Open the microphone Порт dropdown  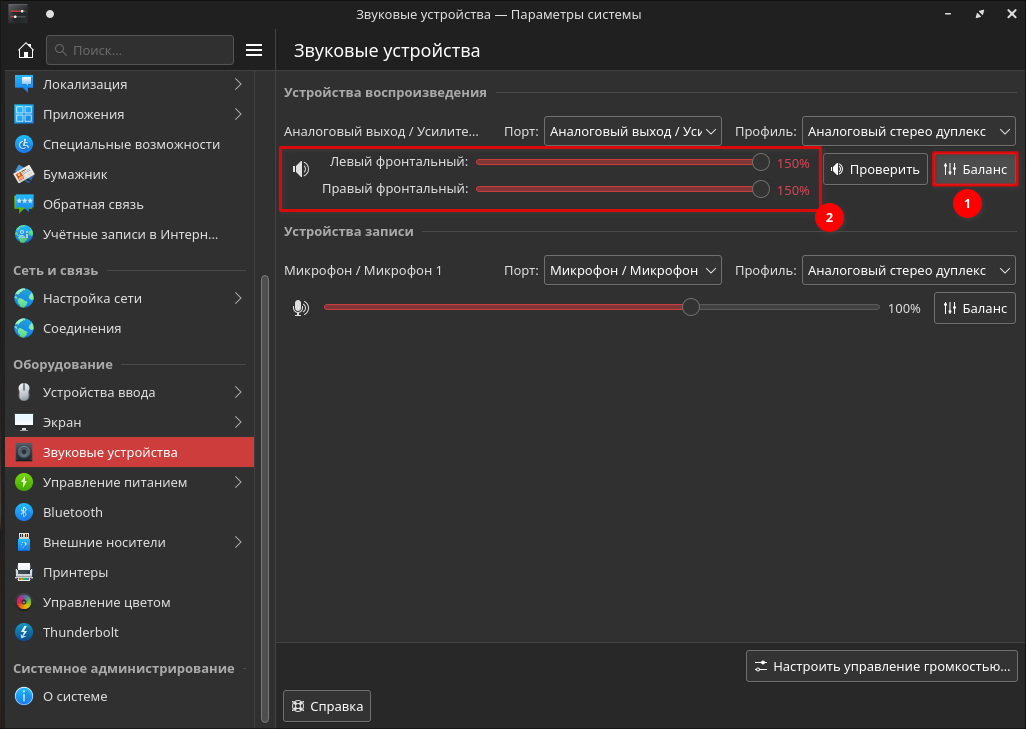click(633, 270)
